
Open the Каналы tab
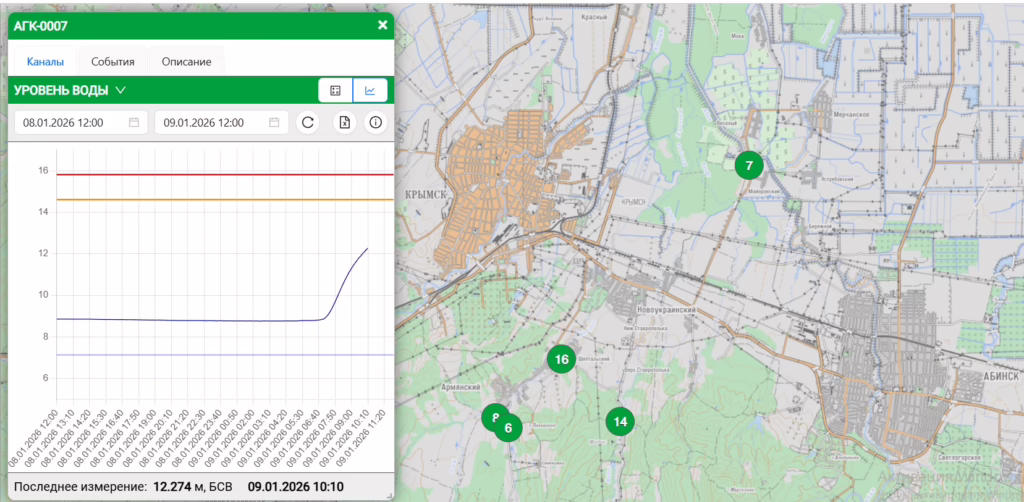45,61
